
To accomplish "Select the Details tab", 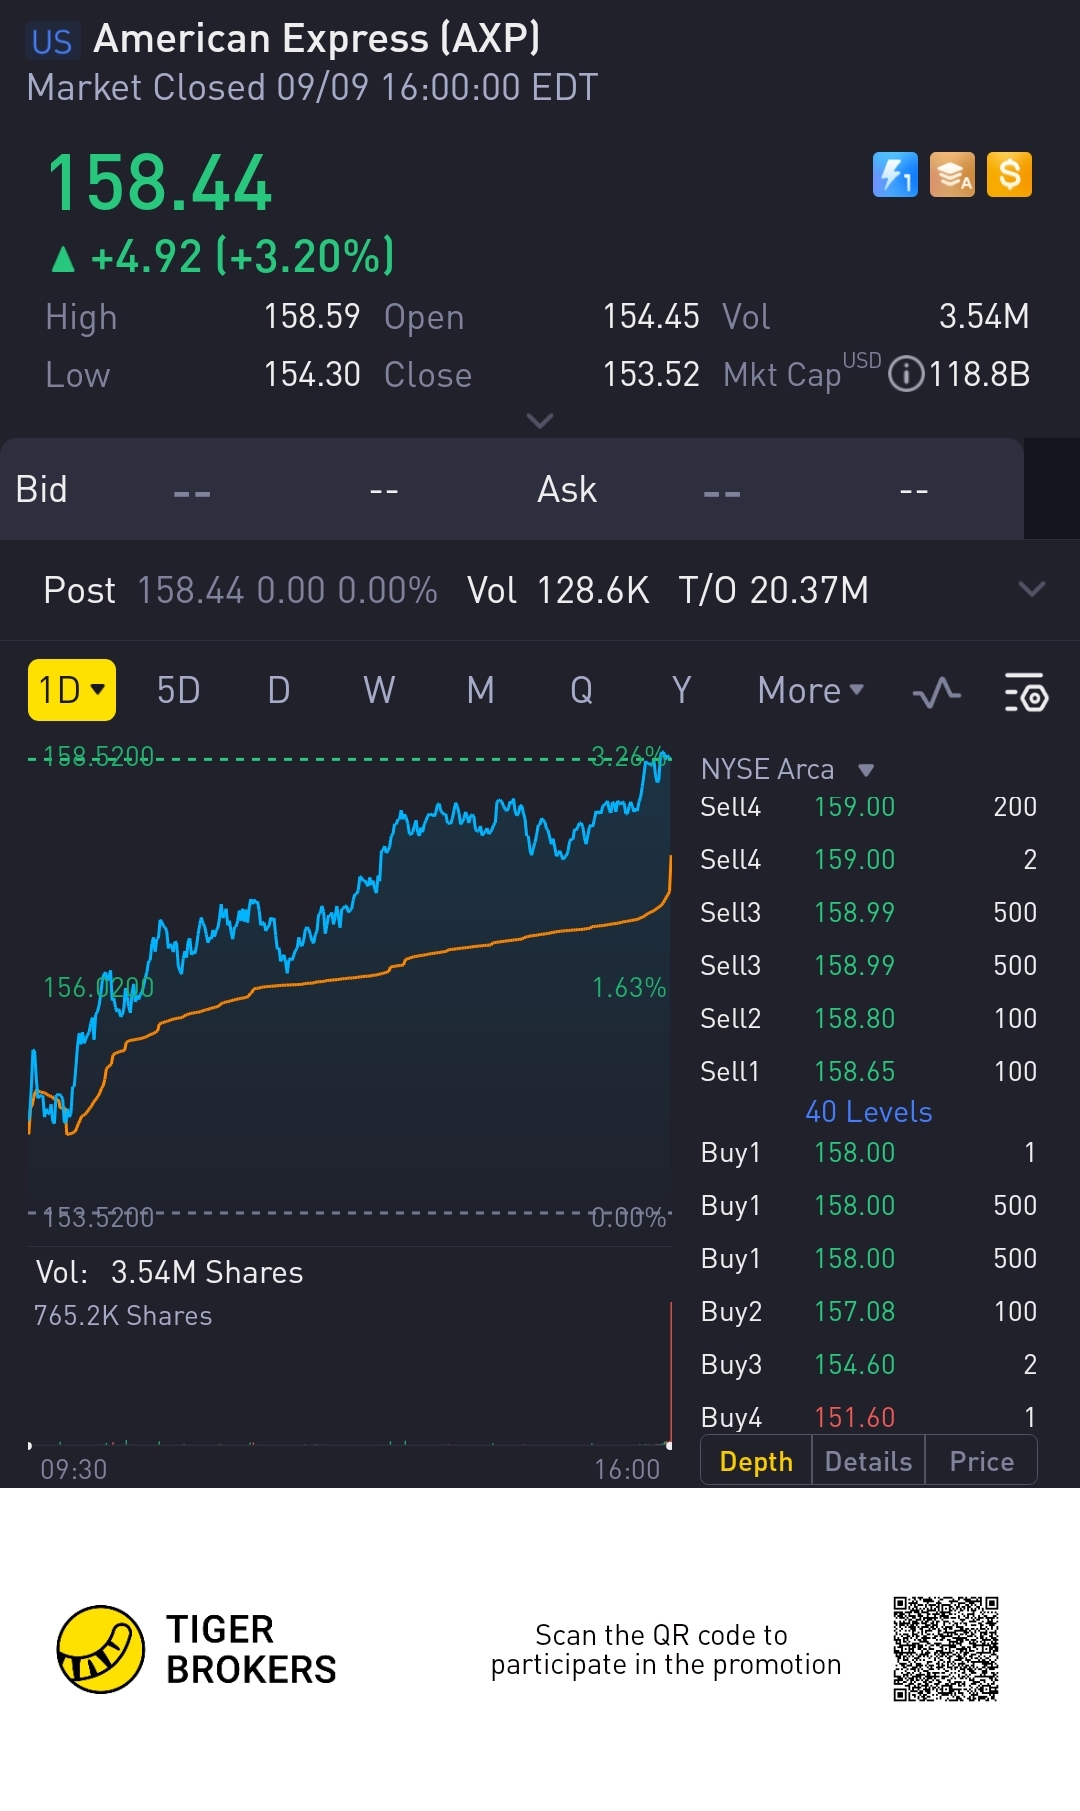I will point(868,1461).
